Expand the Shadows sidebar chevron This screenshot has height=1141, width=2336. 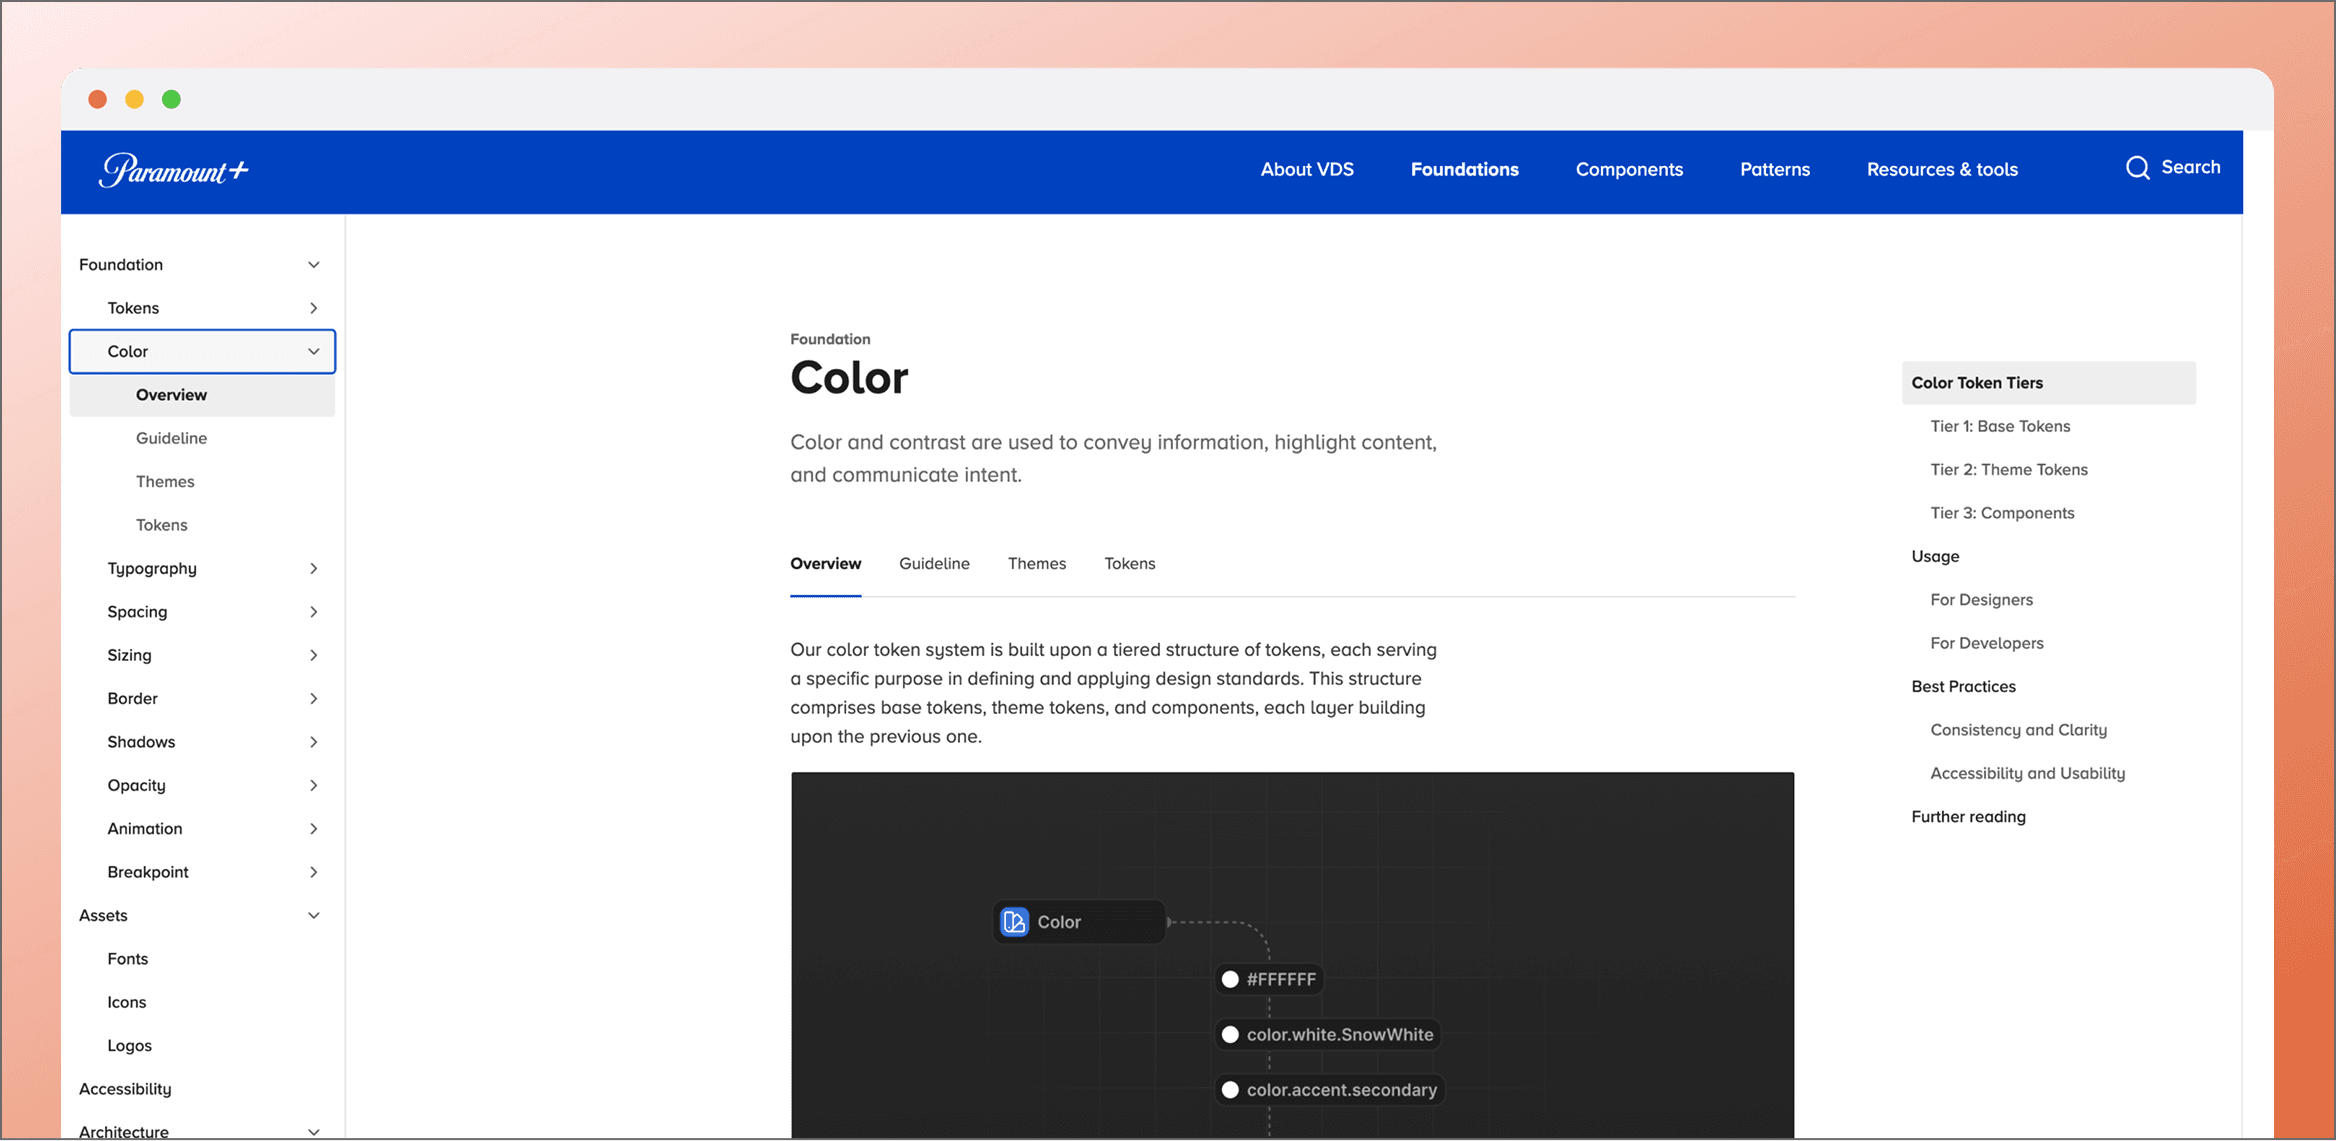tap(313, 742)
